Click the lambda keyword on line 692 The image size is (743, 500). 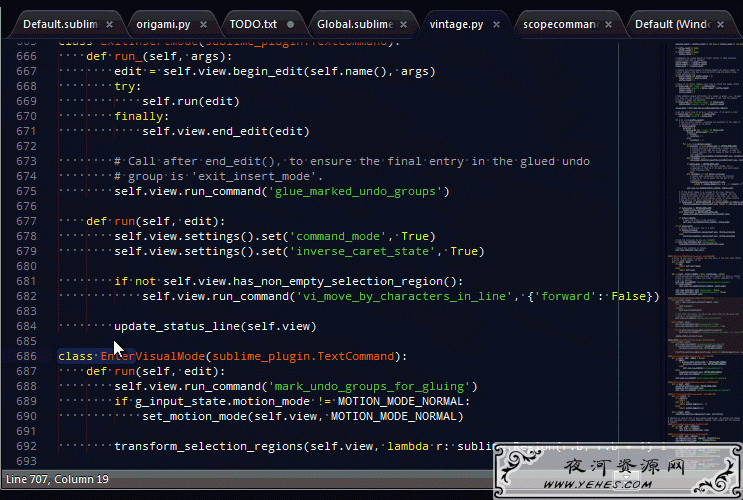coord(408,446)
